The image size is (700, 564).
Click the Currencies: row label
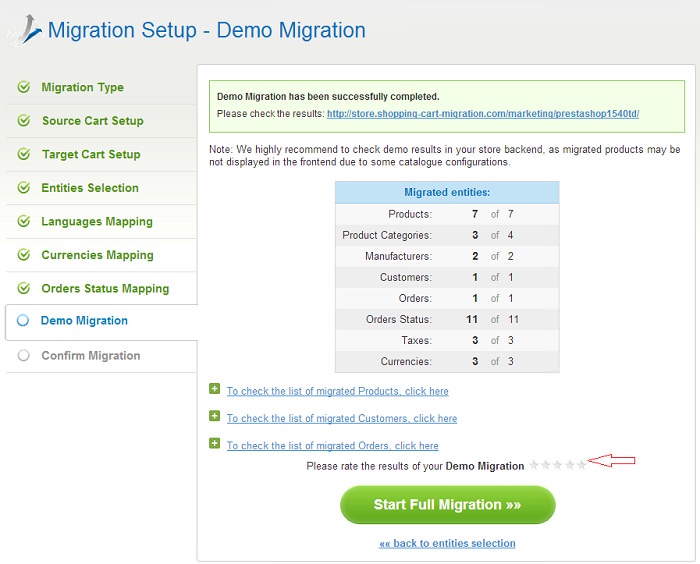(406, 361)
